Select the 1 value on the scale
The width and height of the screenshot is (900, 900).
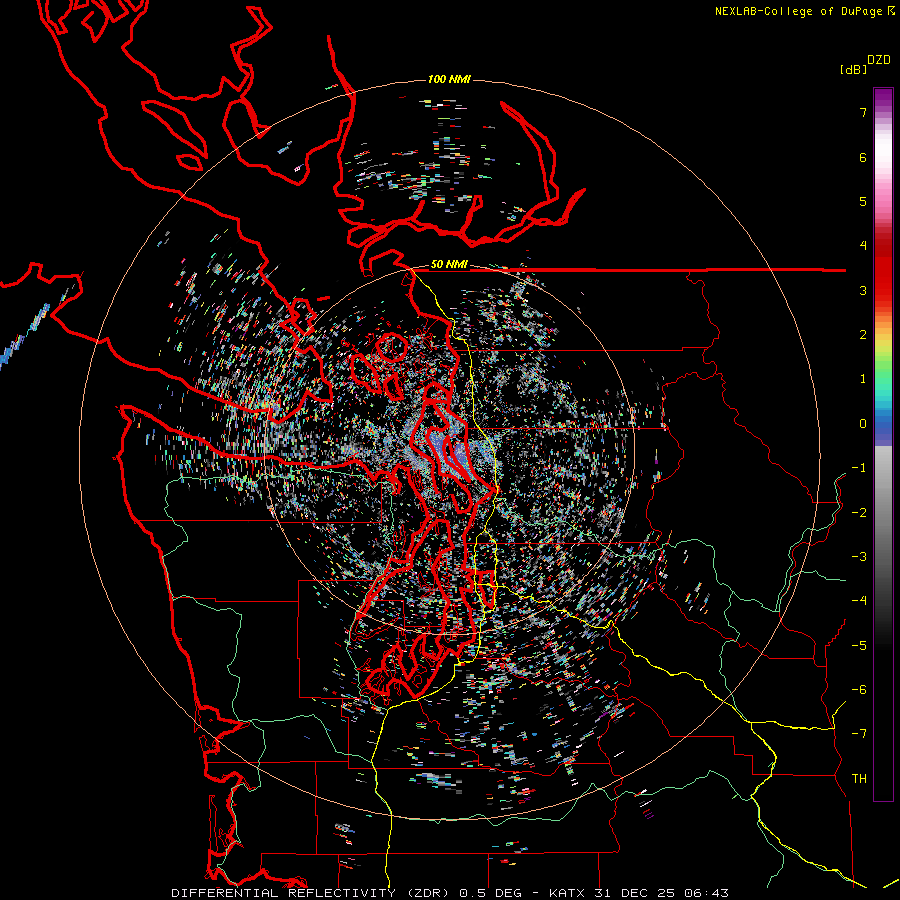[x=863, y=379]
